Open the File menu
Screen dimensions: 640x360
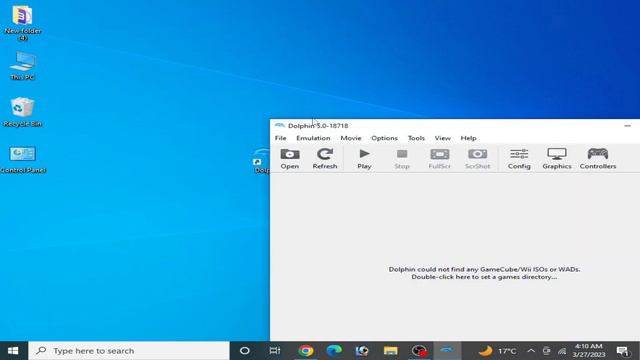[x=280, y=138]
